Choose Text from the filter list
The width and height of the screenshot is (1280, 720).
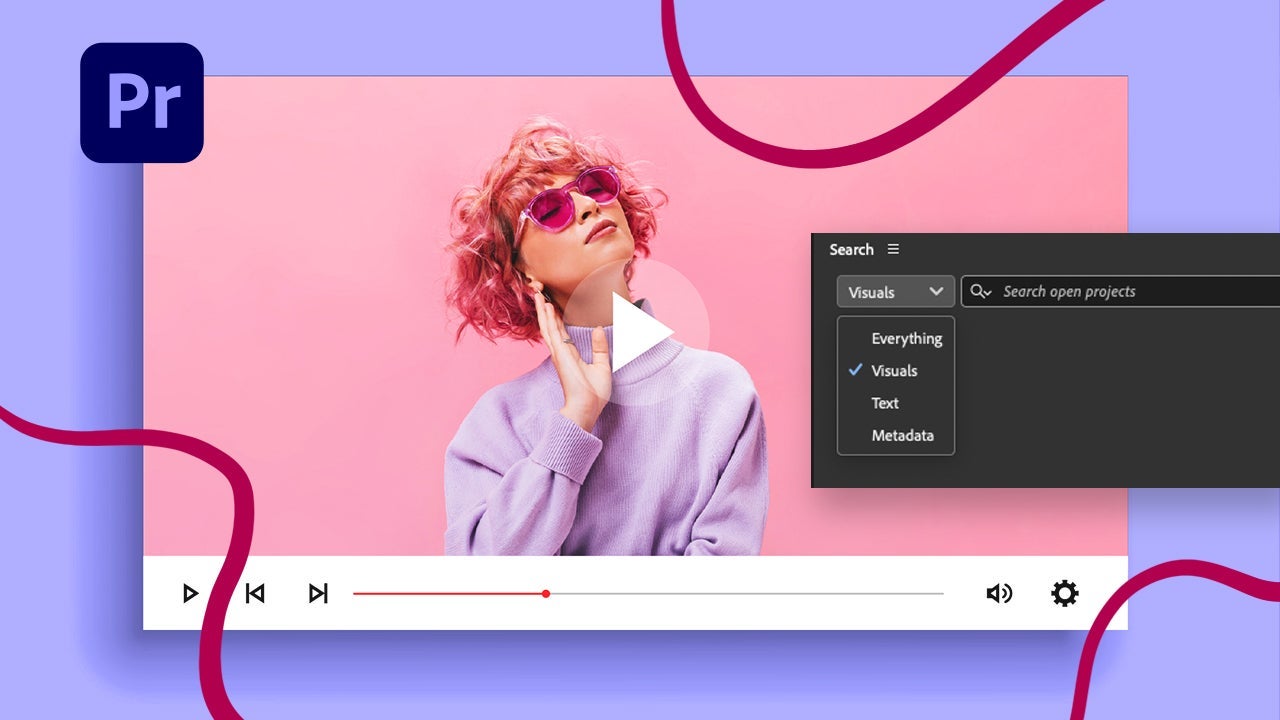(x=885, y=403)
